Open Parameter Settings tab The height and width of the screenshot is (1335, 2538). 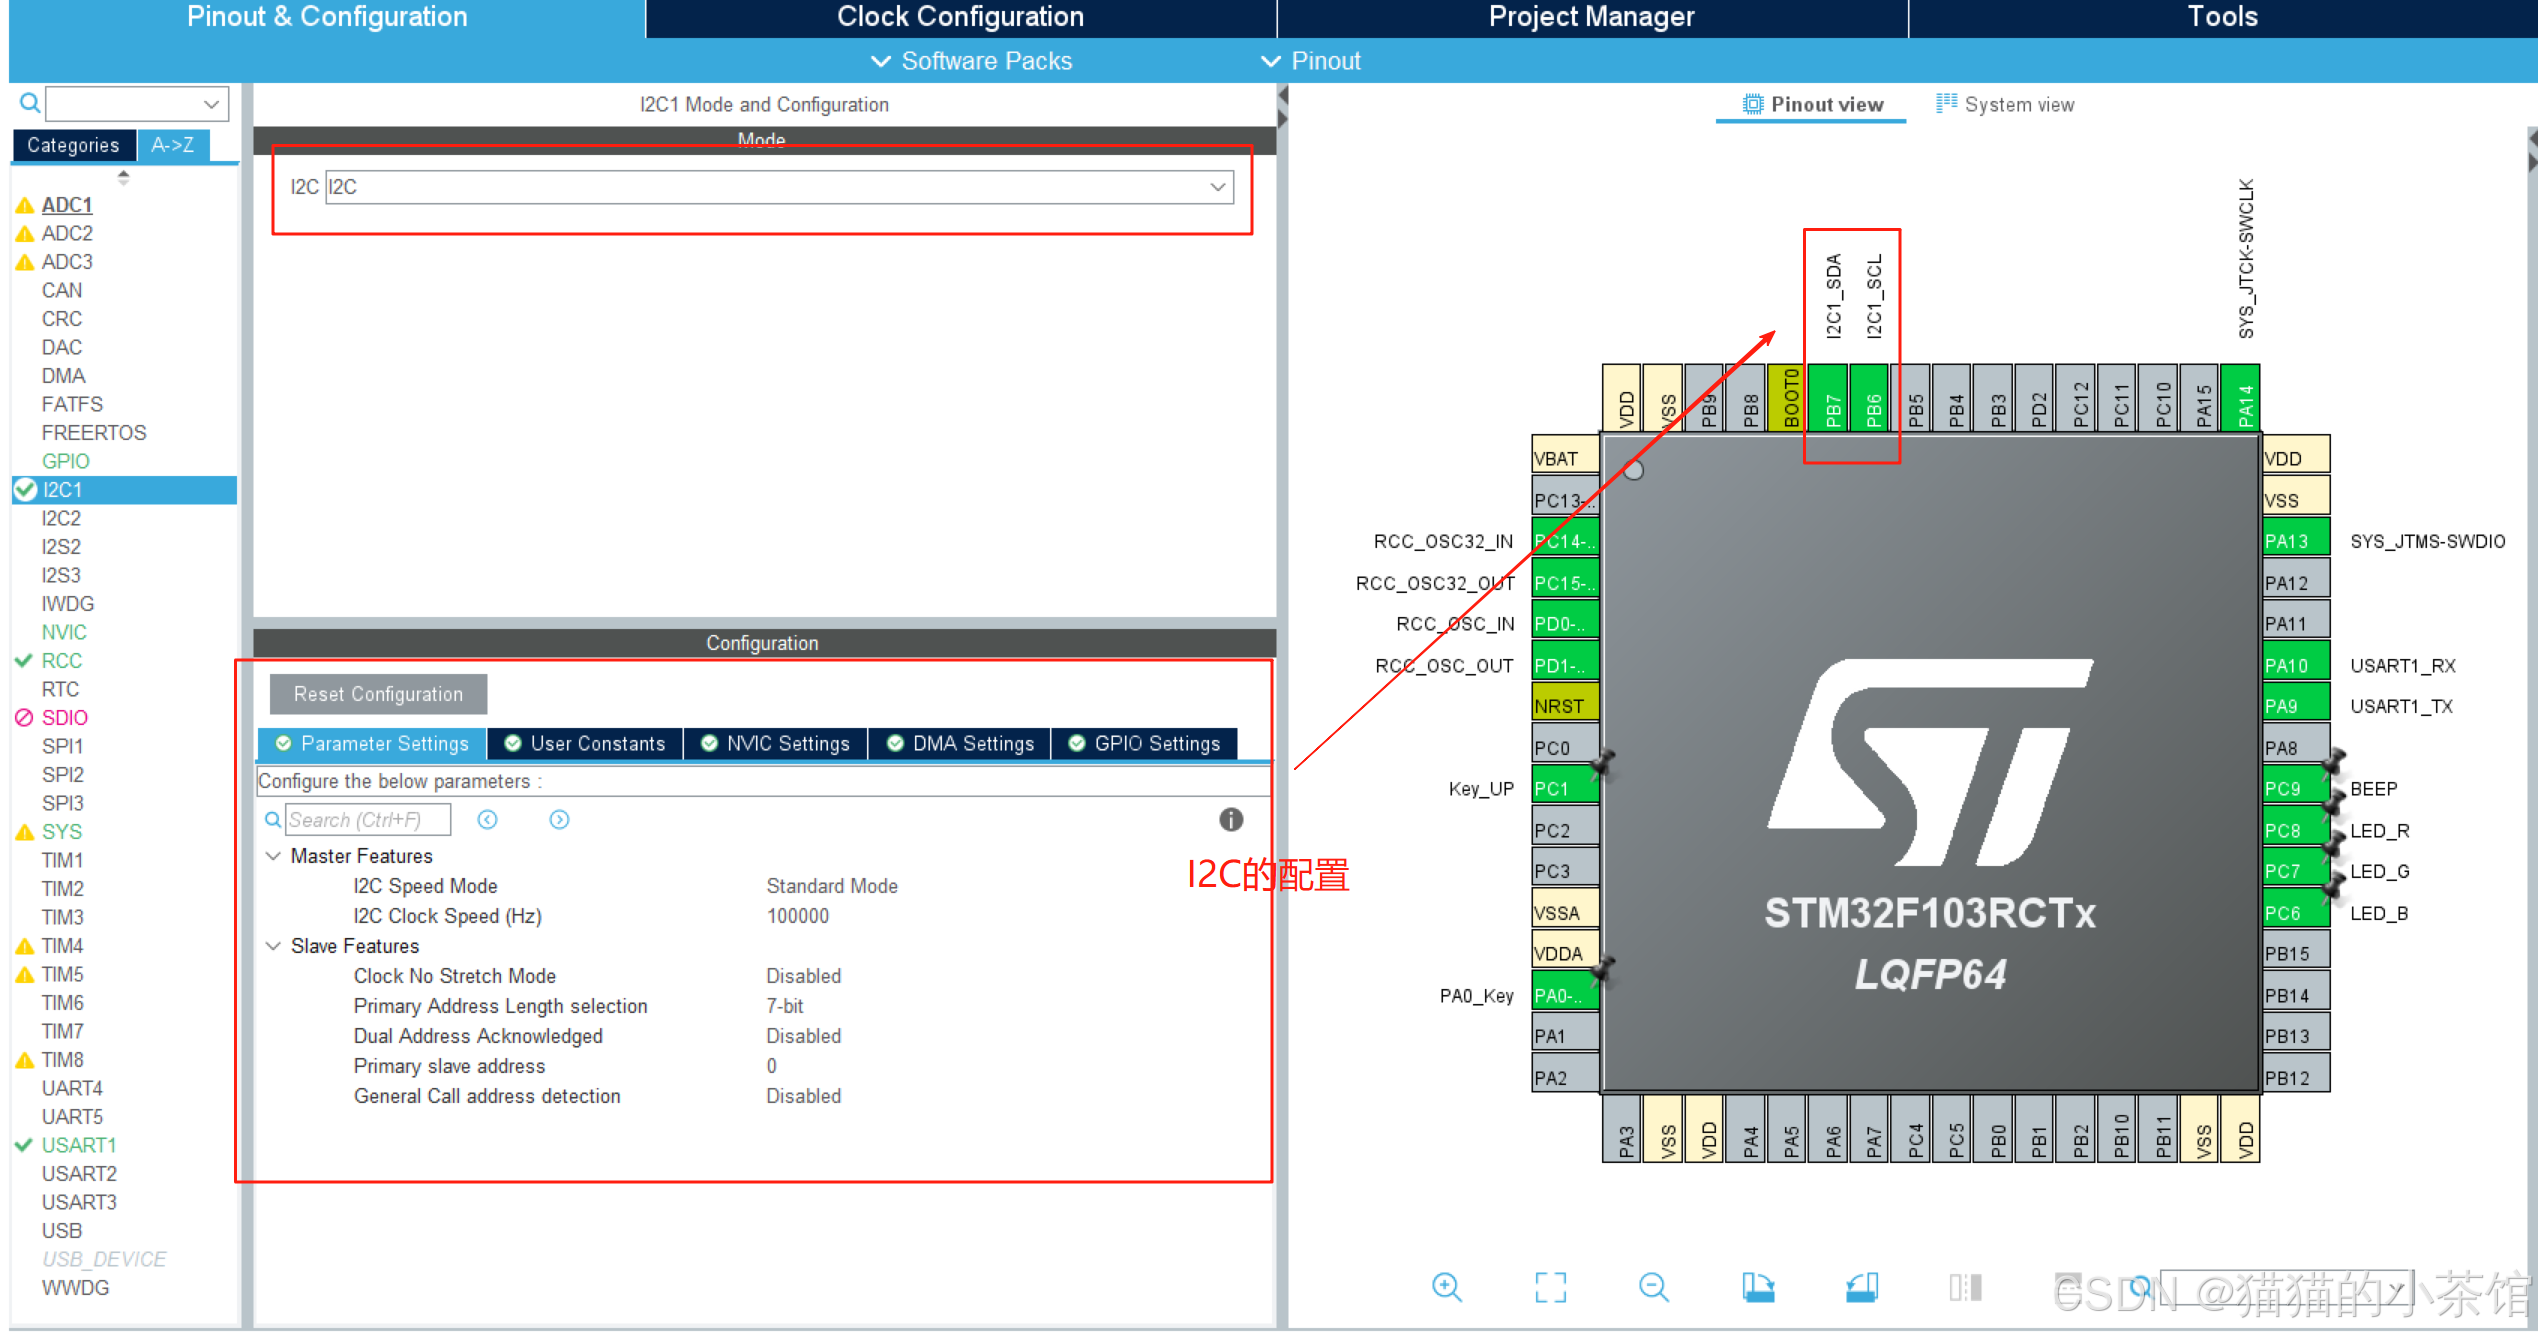372,743
